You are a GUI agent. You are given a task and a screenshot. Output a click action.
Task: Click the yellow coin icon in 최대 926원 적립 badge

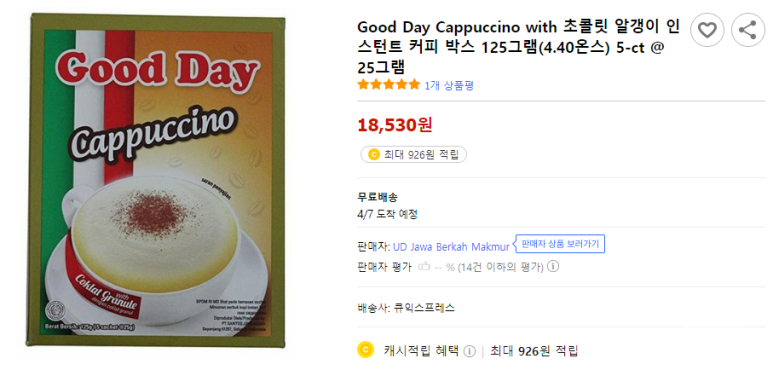point(373,155)
